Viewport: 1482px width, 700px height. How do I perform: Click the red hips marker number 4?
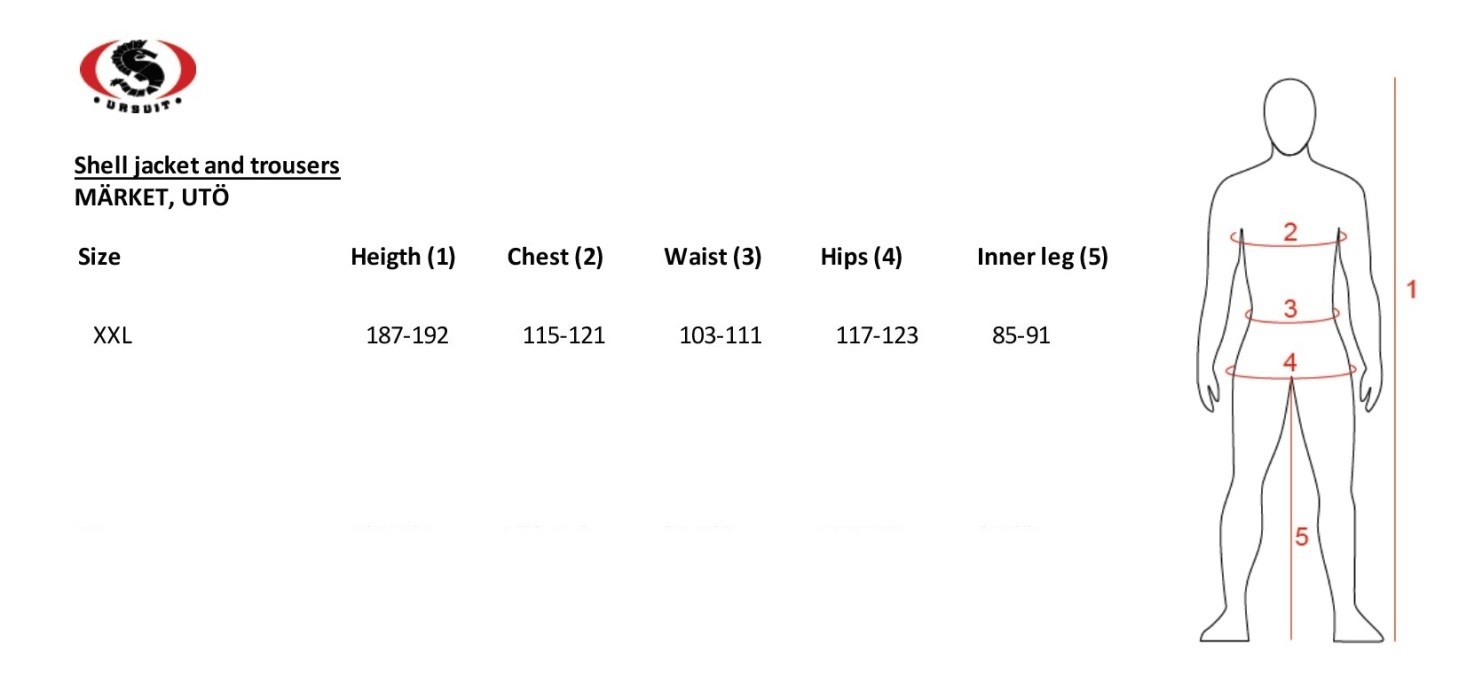pyautogui.click(x=1290, y=362)
